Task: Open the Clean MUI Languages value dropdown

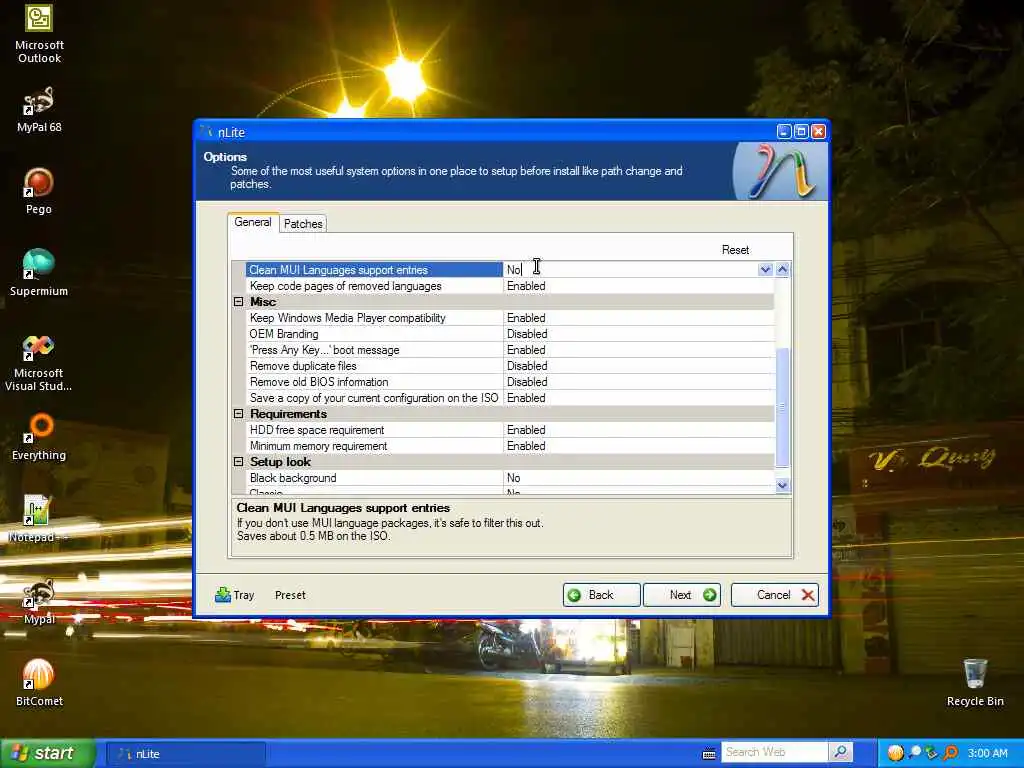Action: coord(765,270)
